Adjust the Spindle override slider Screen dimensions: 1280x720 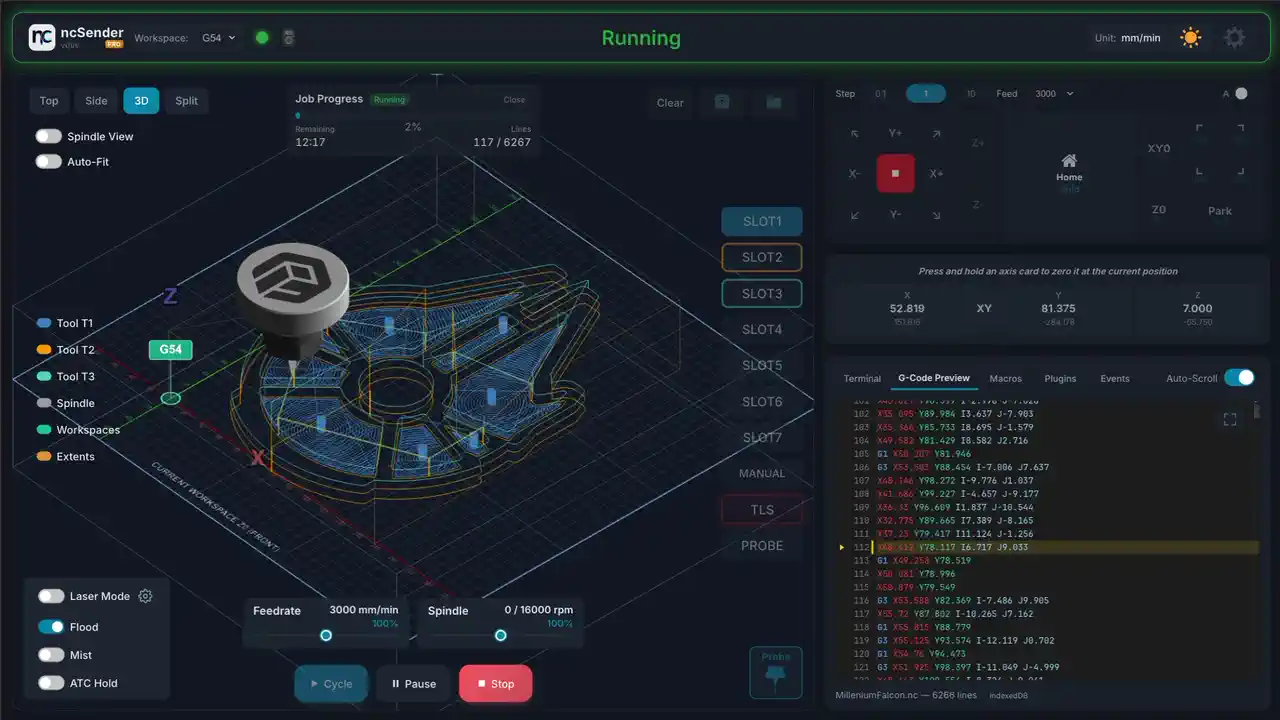(501, 635)
